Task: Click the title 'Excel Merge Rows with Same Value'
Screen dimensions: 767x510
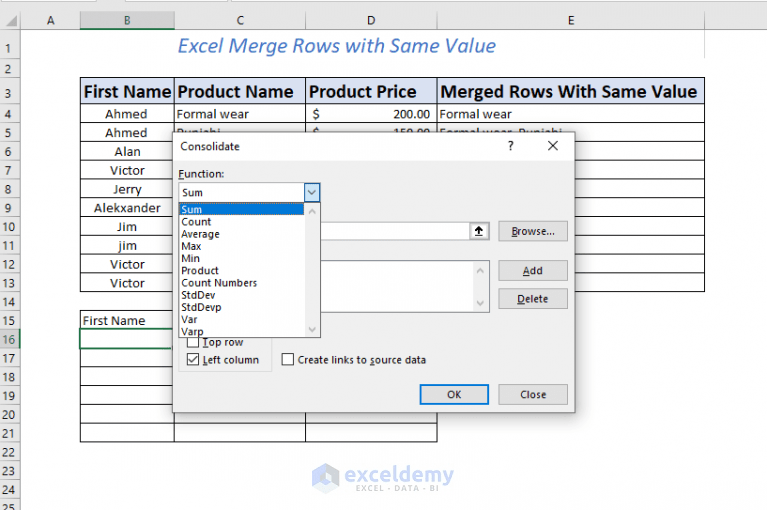Action: pyautogui.click(x=337, y=46)
